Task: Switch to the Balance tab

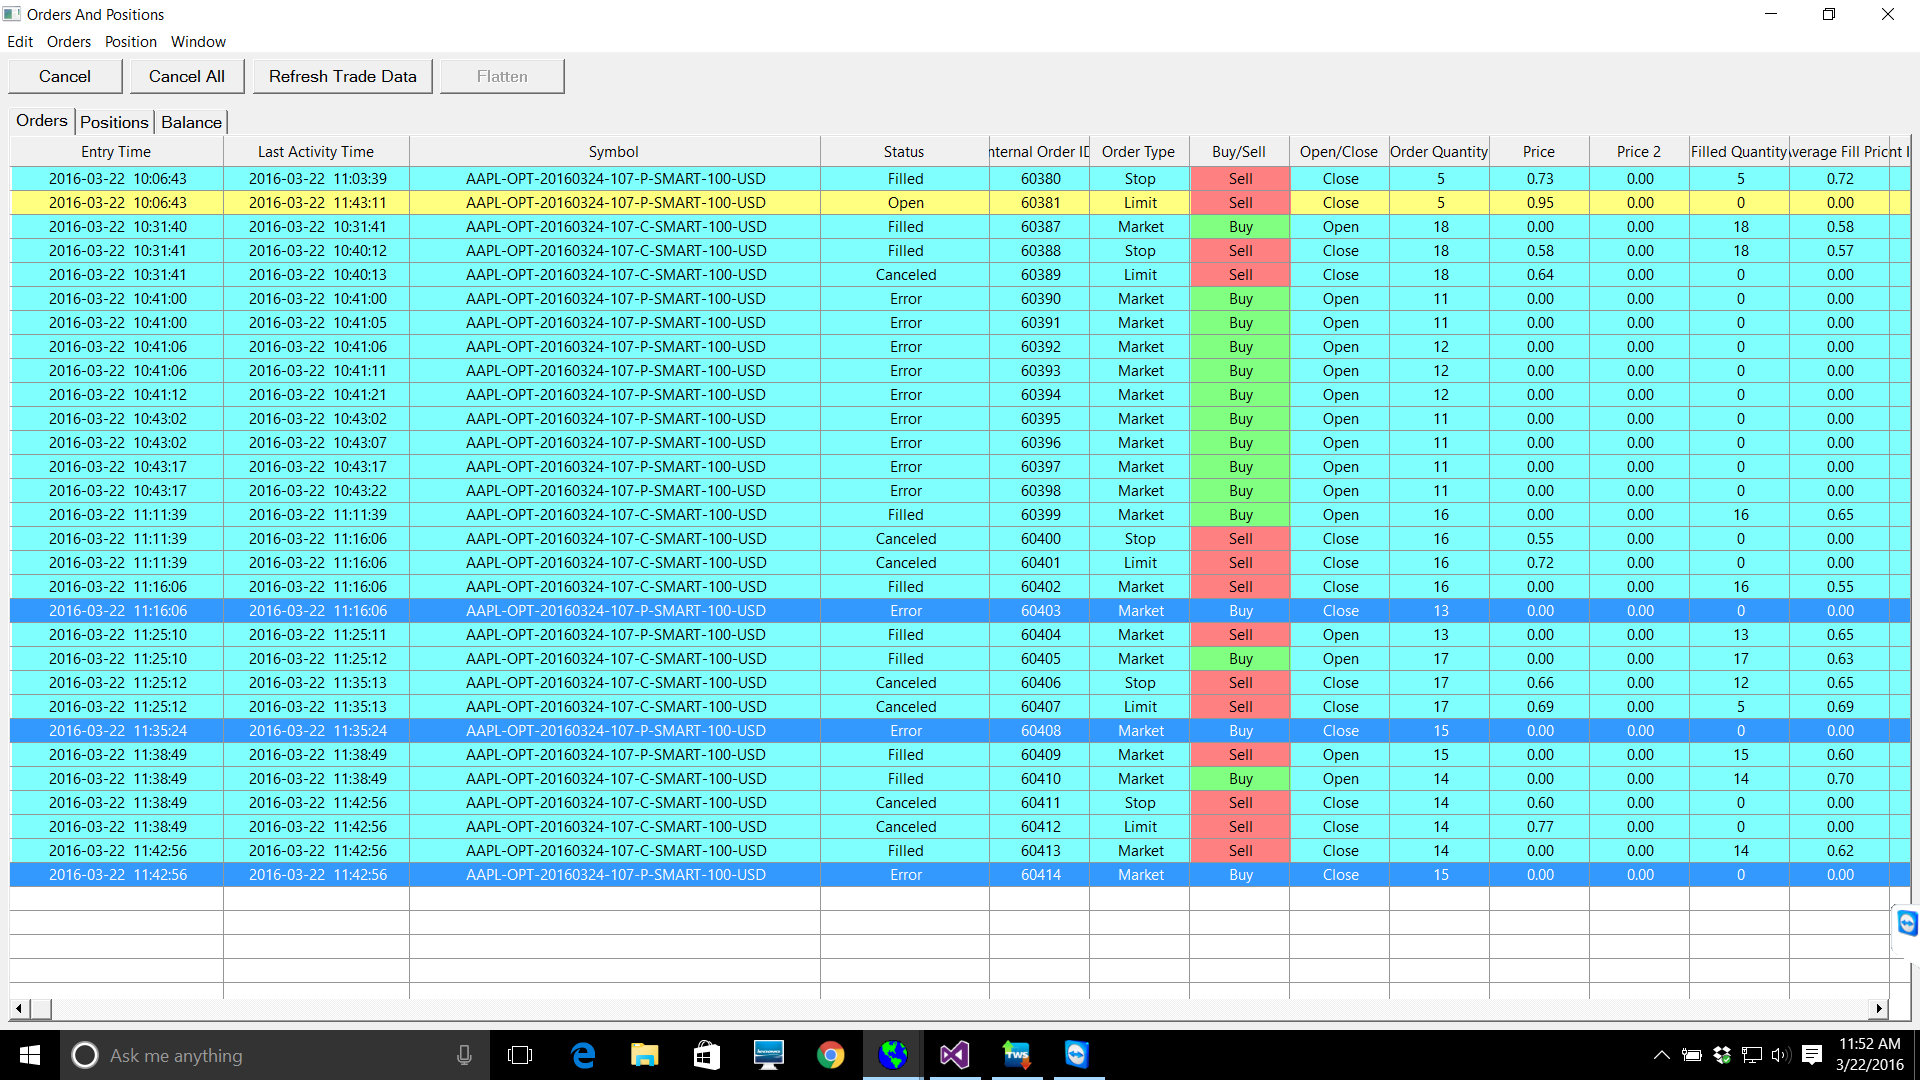Action: click(x=191, y=122)
